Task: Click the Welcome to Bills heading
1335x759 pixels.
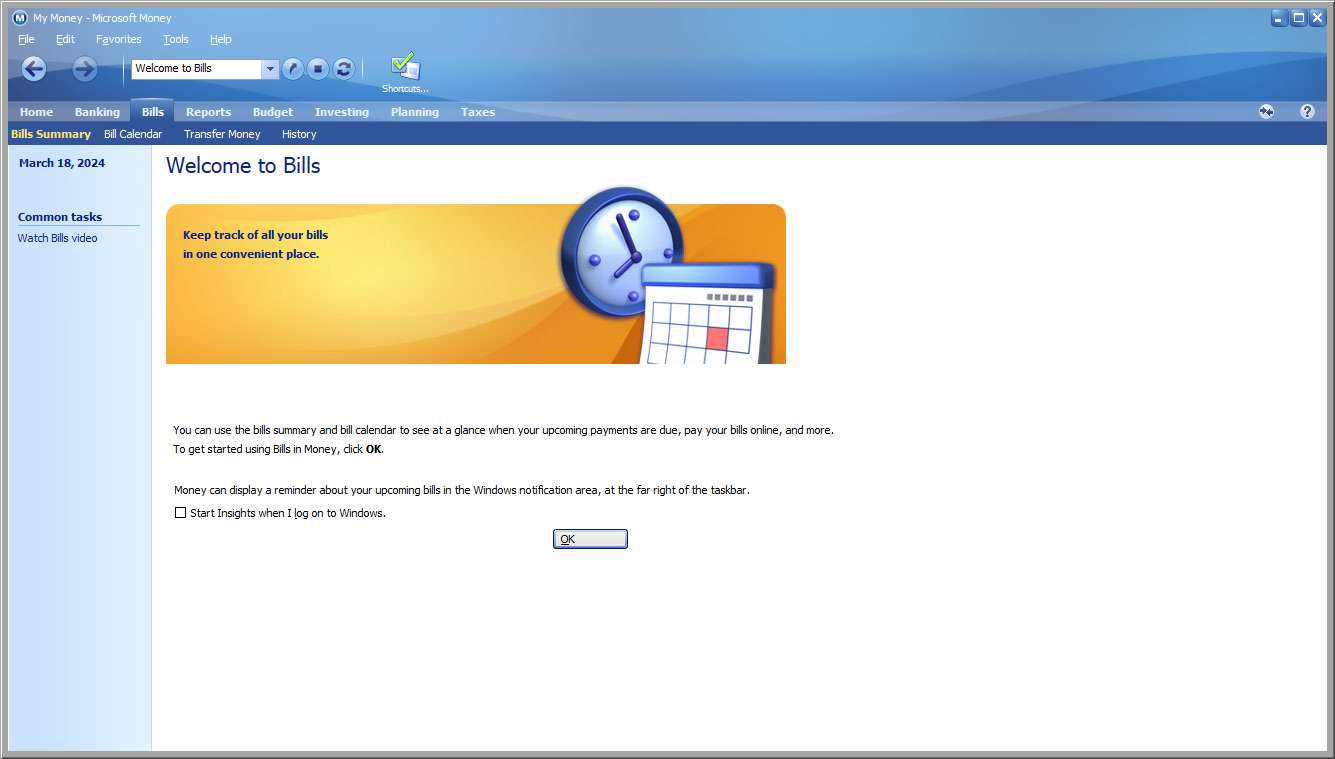Action: pyautogui.click(x=243, y=166)
